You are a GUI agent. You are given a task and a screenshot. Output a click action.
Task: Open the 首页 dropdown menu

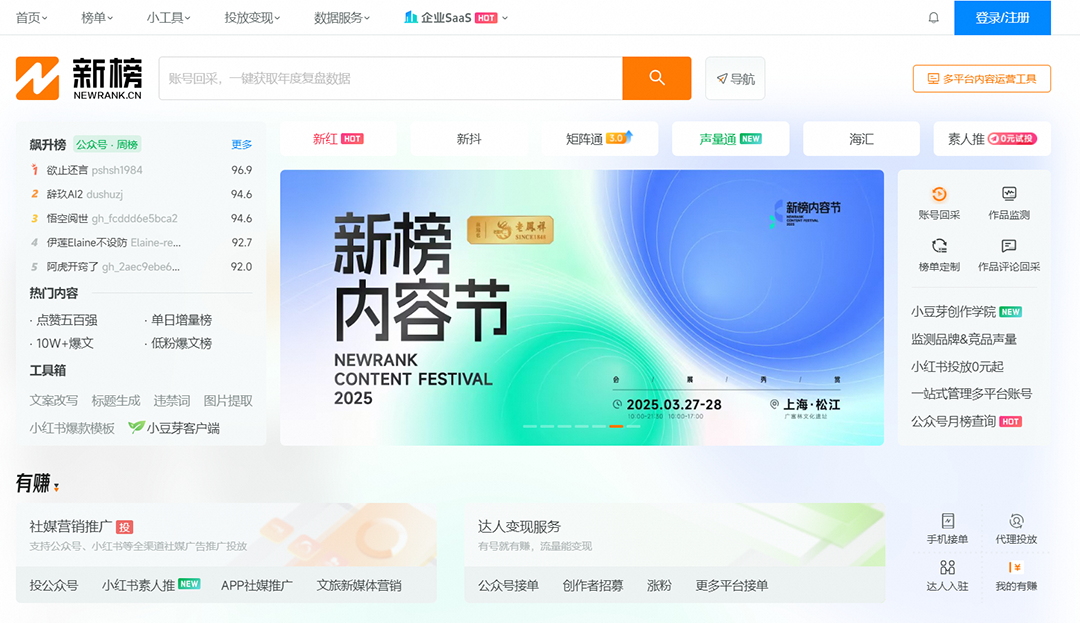pos(31,18)
